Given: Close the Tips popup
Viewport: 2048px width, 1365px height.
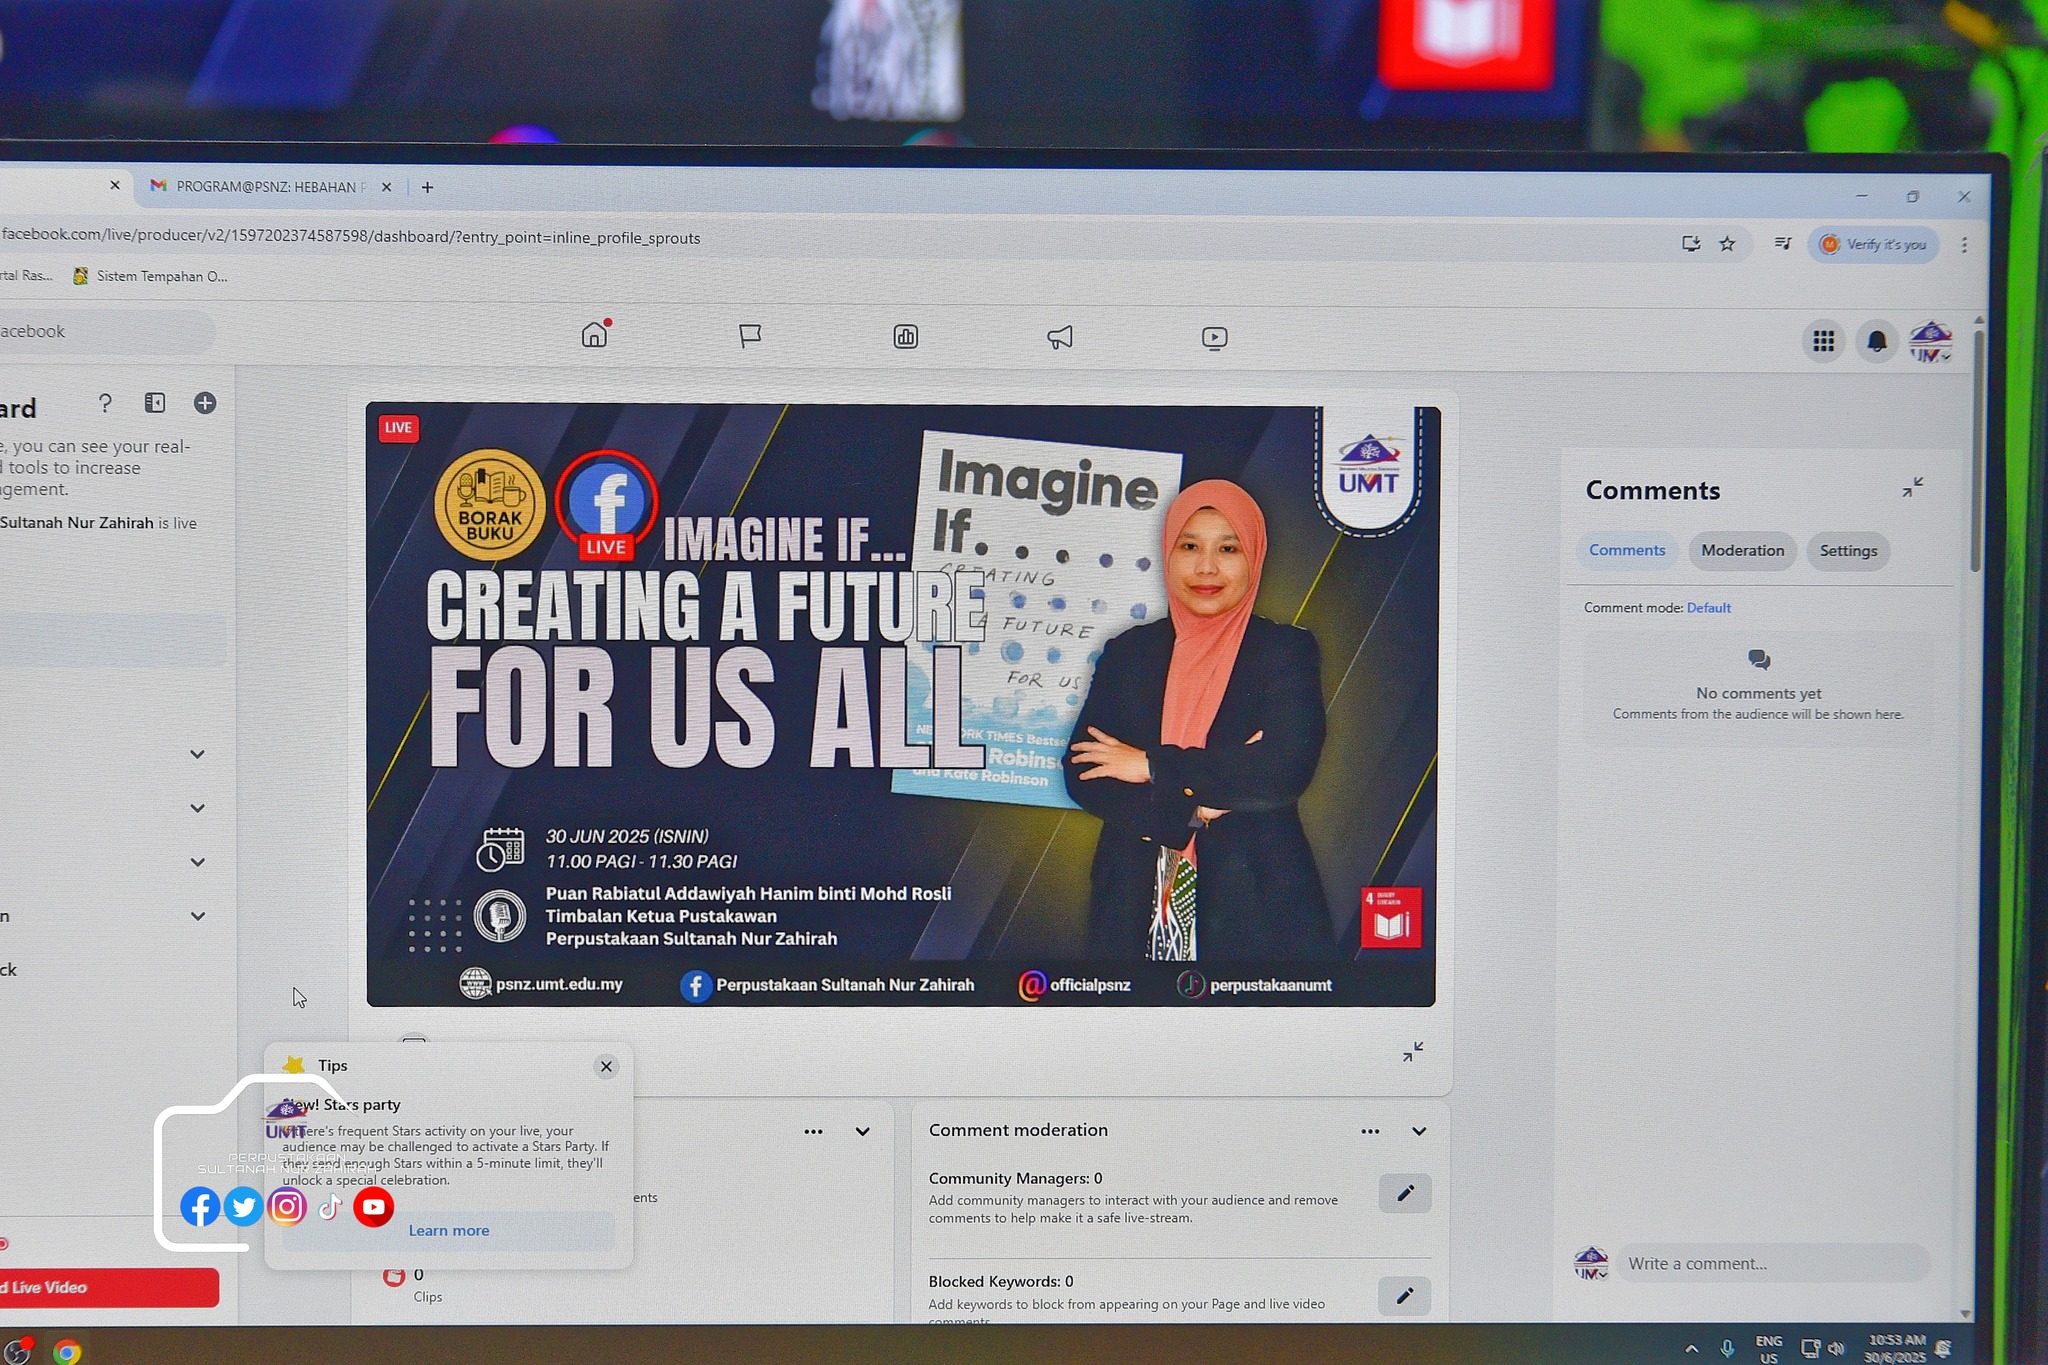Looking at the screenshot, I should click(x=606, y=1066).
